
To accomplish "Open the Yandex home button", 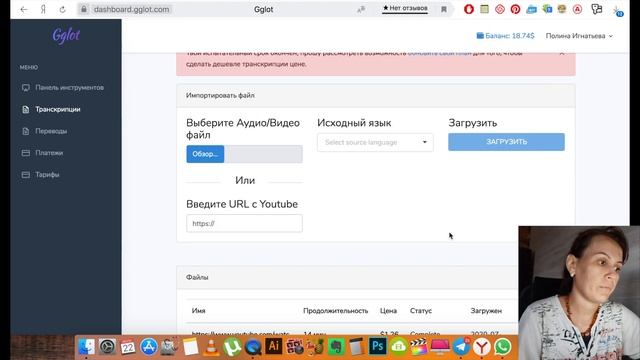I will [x=43, y=9].
